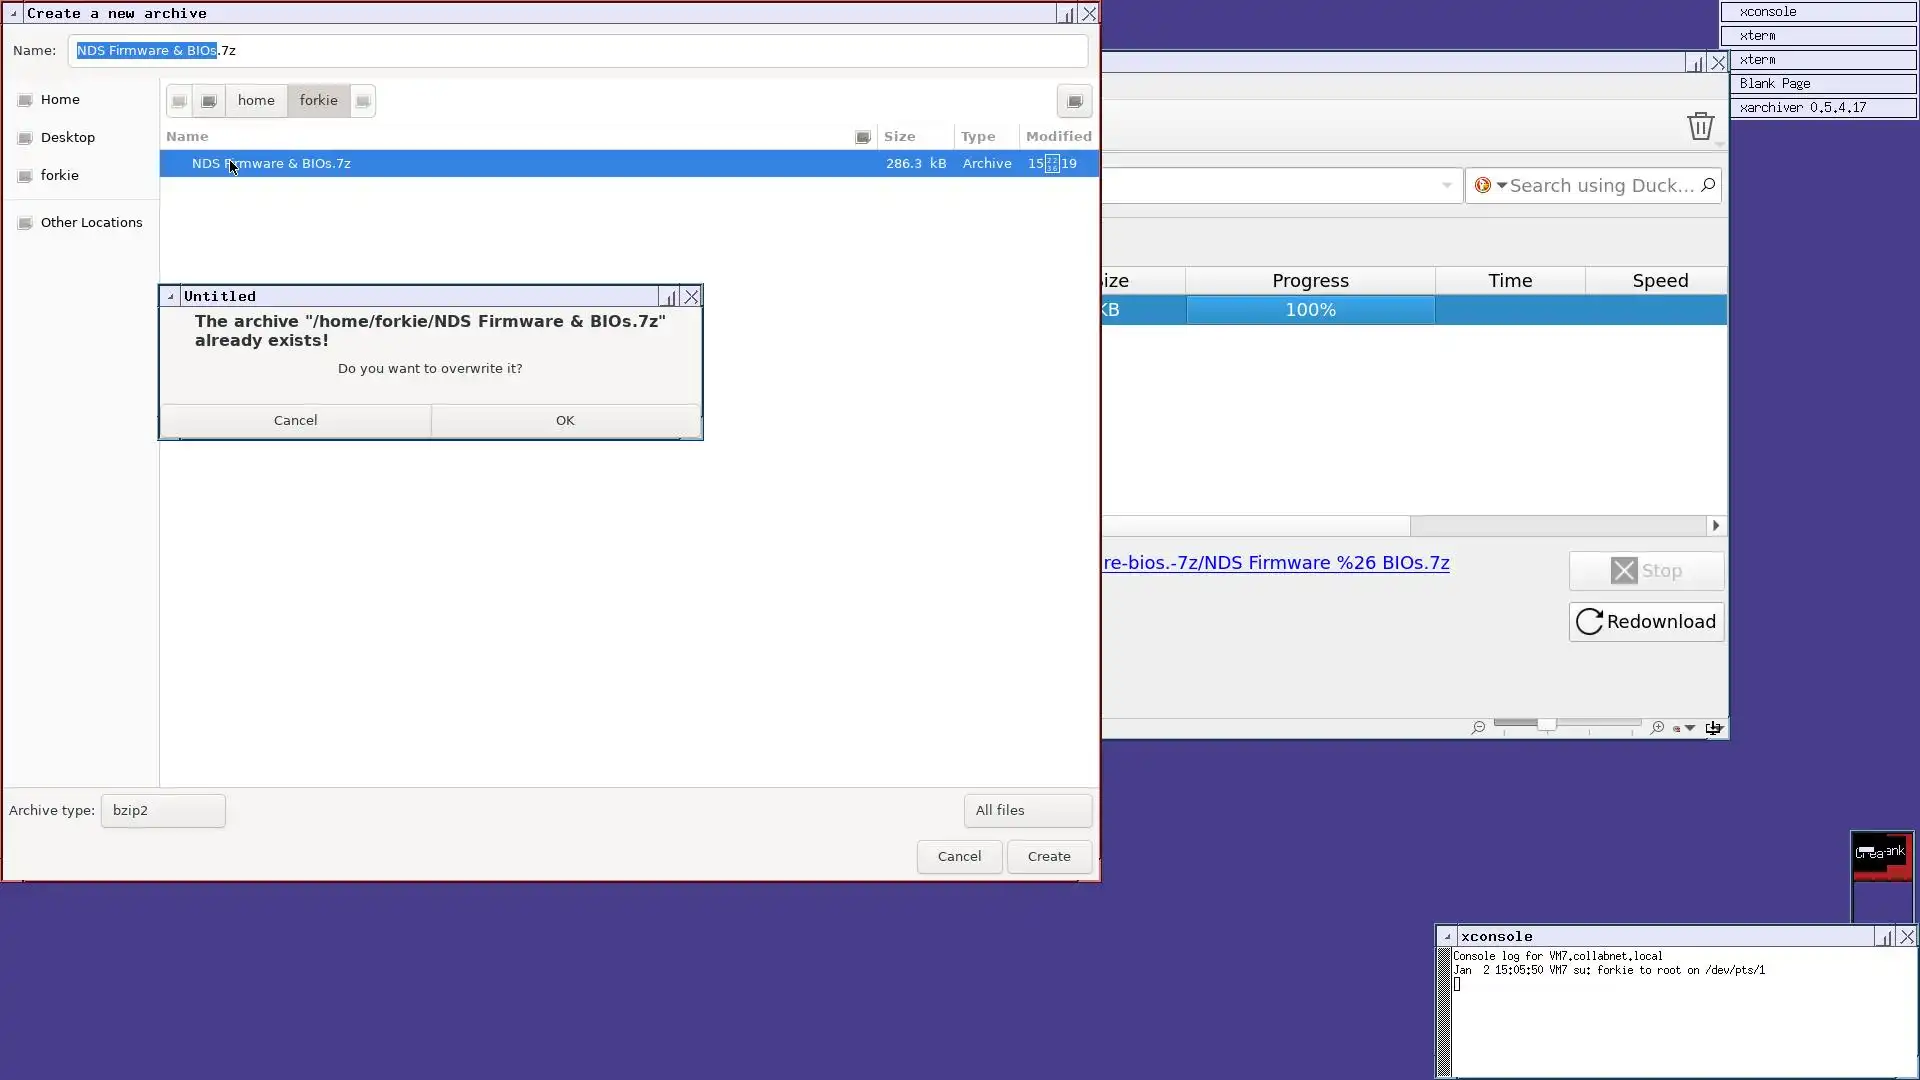
Task: Click the create folder icon at top right
Action: [1074, 101]
